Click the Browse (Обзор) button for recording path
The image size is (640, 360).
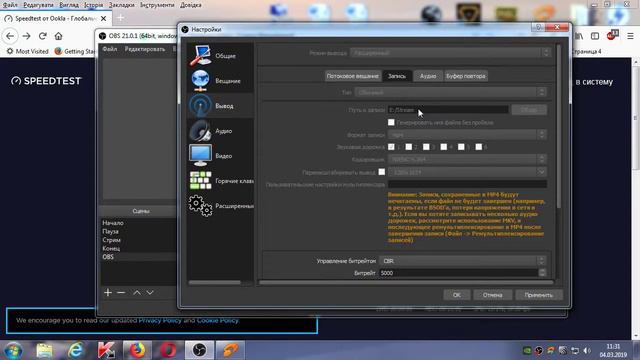pos(529,110)
